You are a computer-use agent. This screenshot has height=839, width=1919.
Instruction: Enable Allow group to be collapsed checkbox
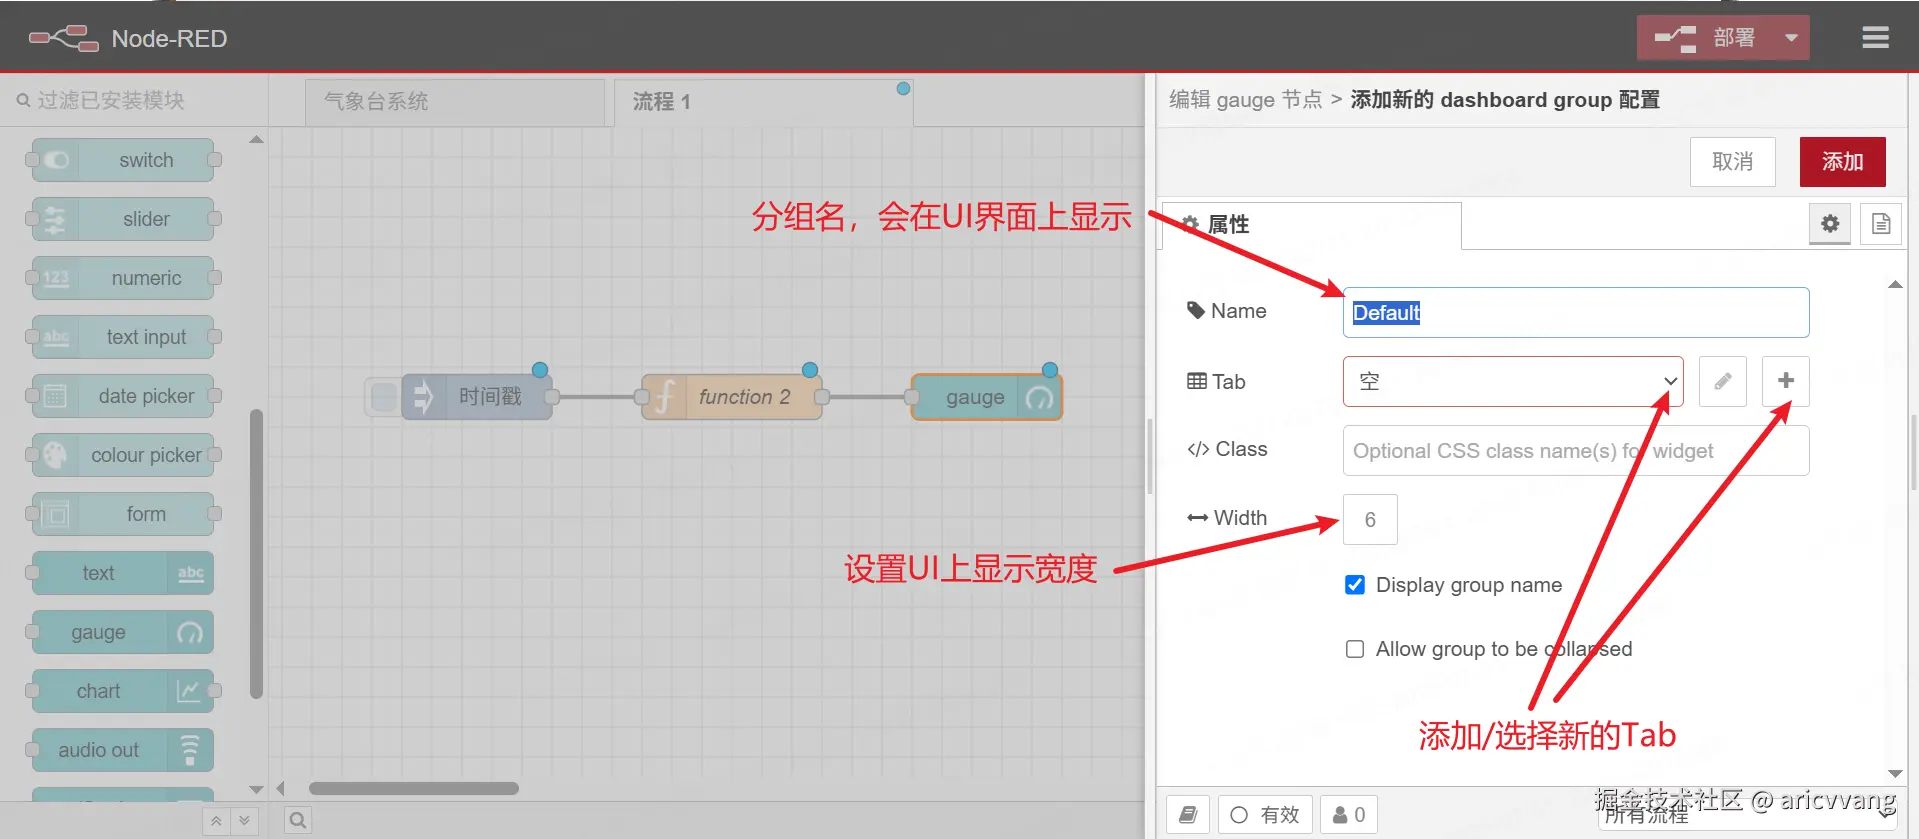[x=1355, y=649]
